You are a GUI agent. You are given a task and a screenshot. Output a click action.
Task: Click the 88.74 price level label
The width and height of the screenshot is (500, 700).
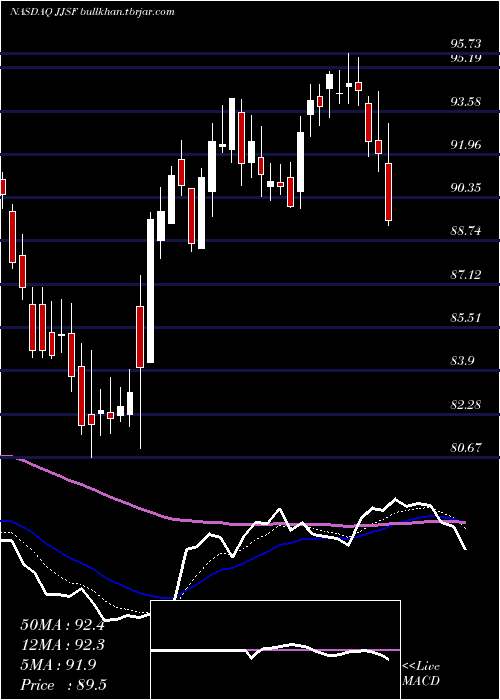466,231
